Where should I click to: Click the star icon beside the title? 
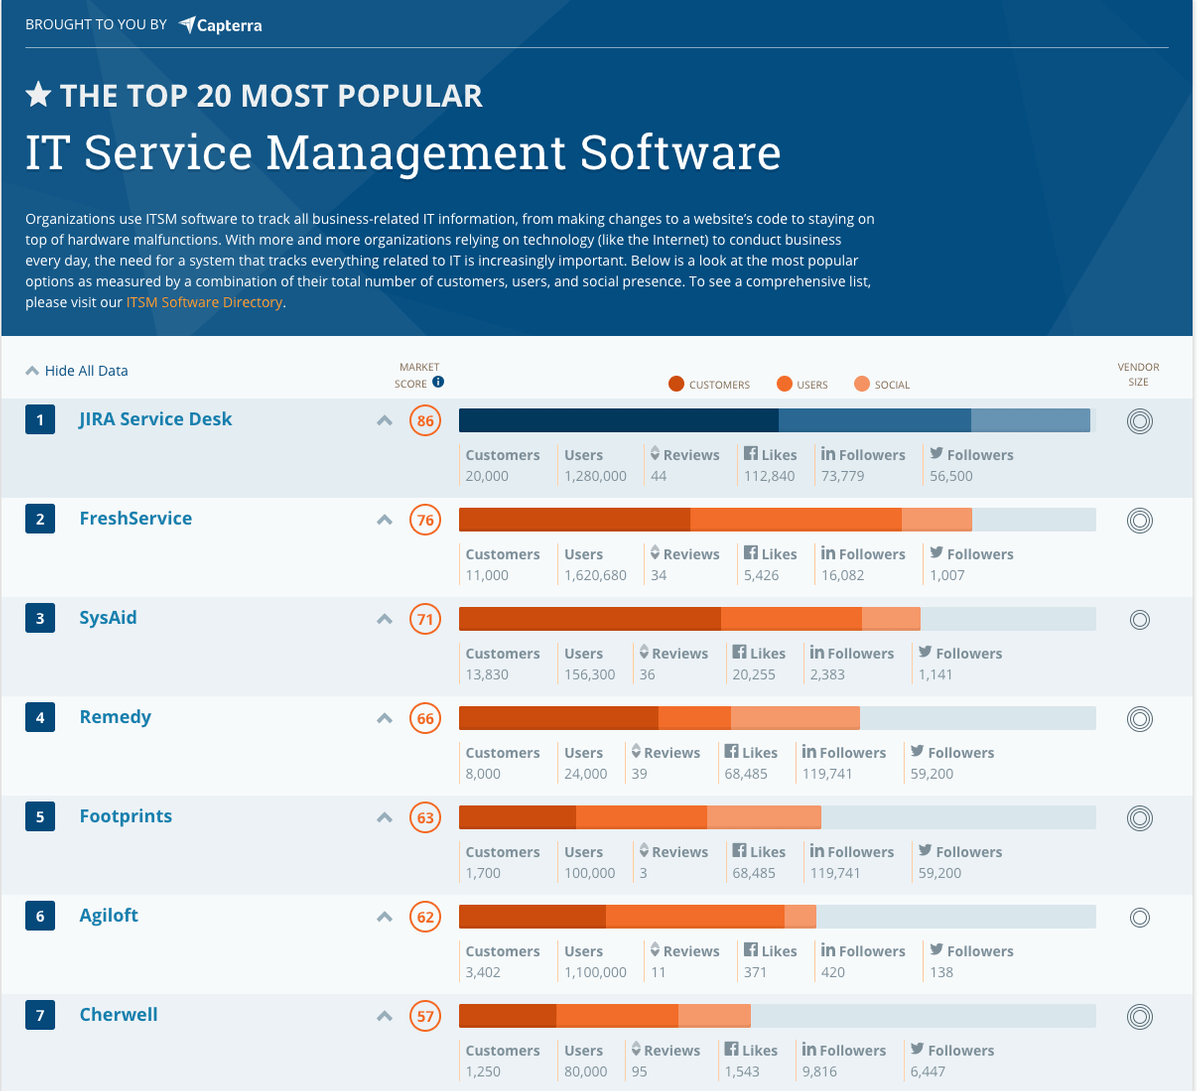(x=38, y=95)
